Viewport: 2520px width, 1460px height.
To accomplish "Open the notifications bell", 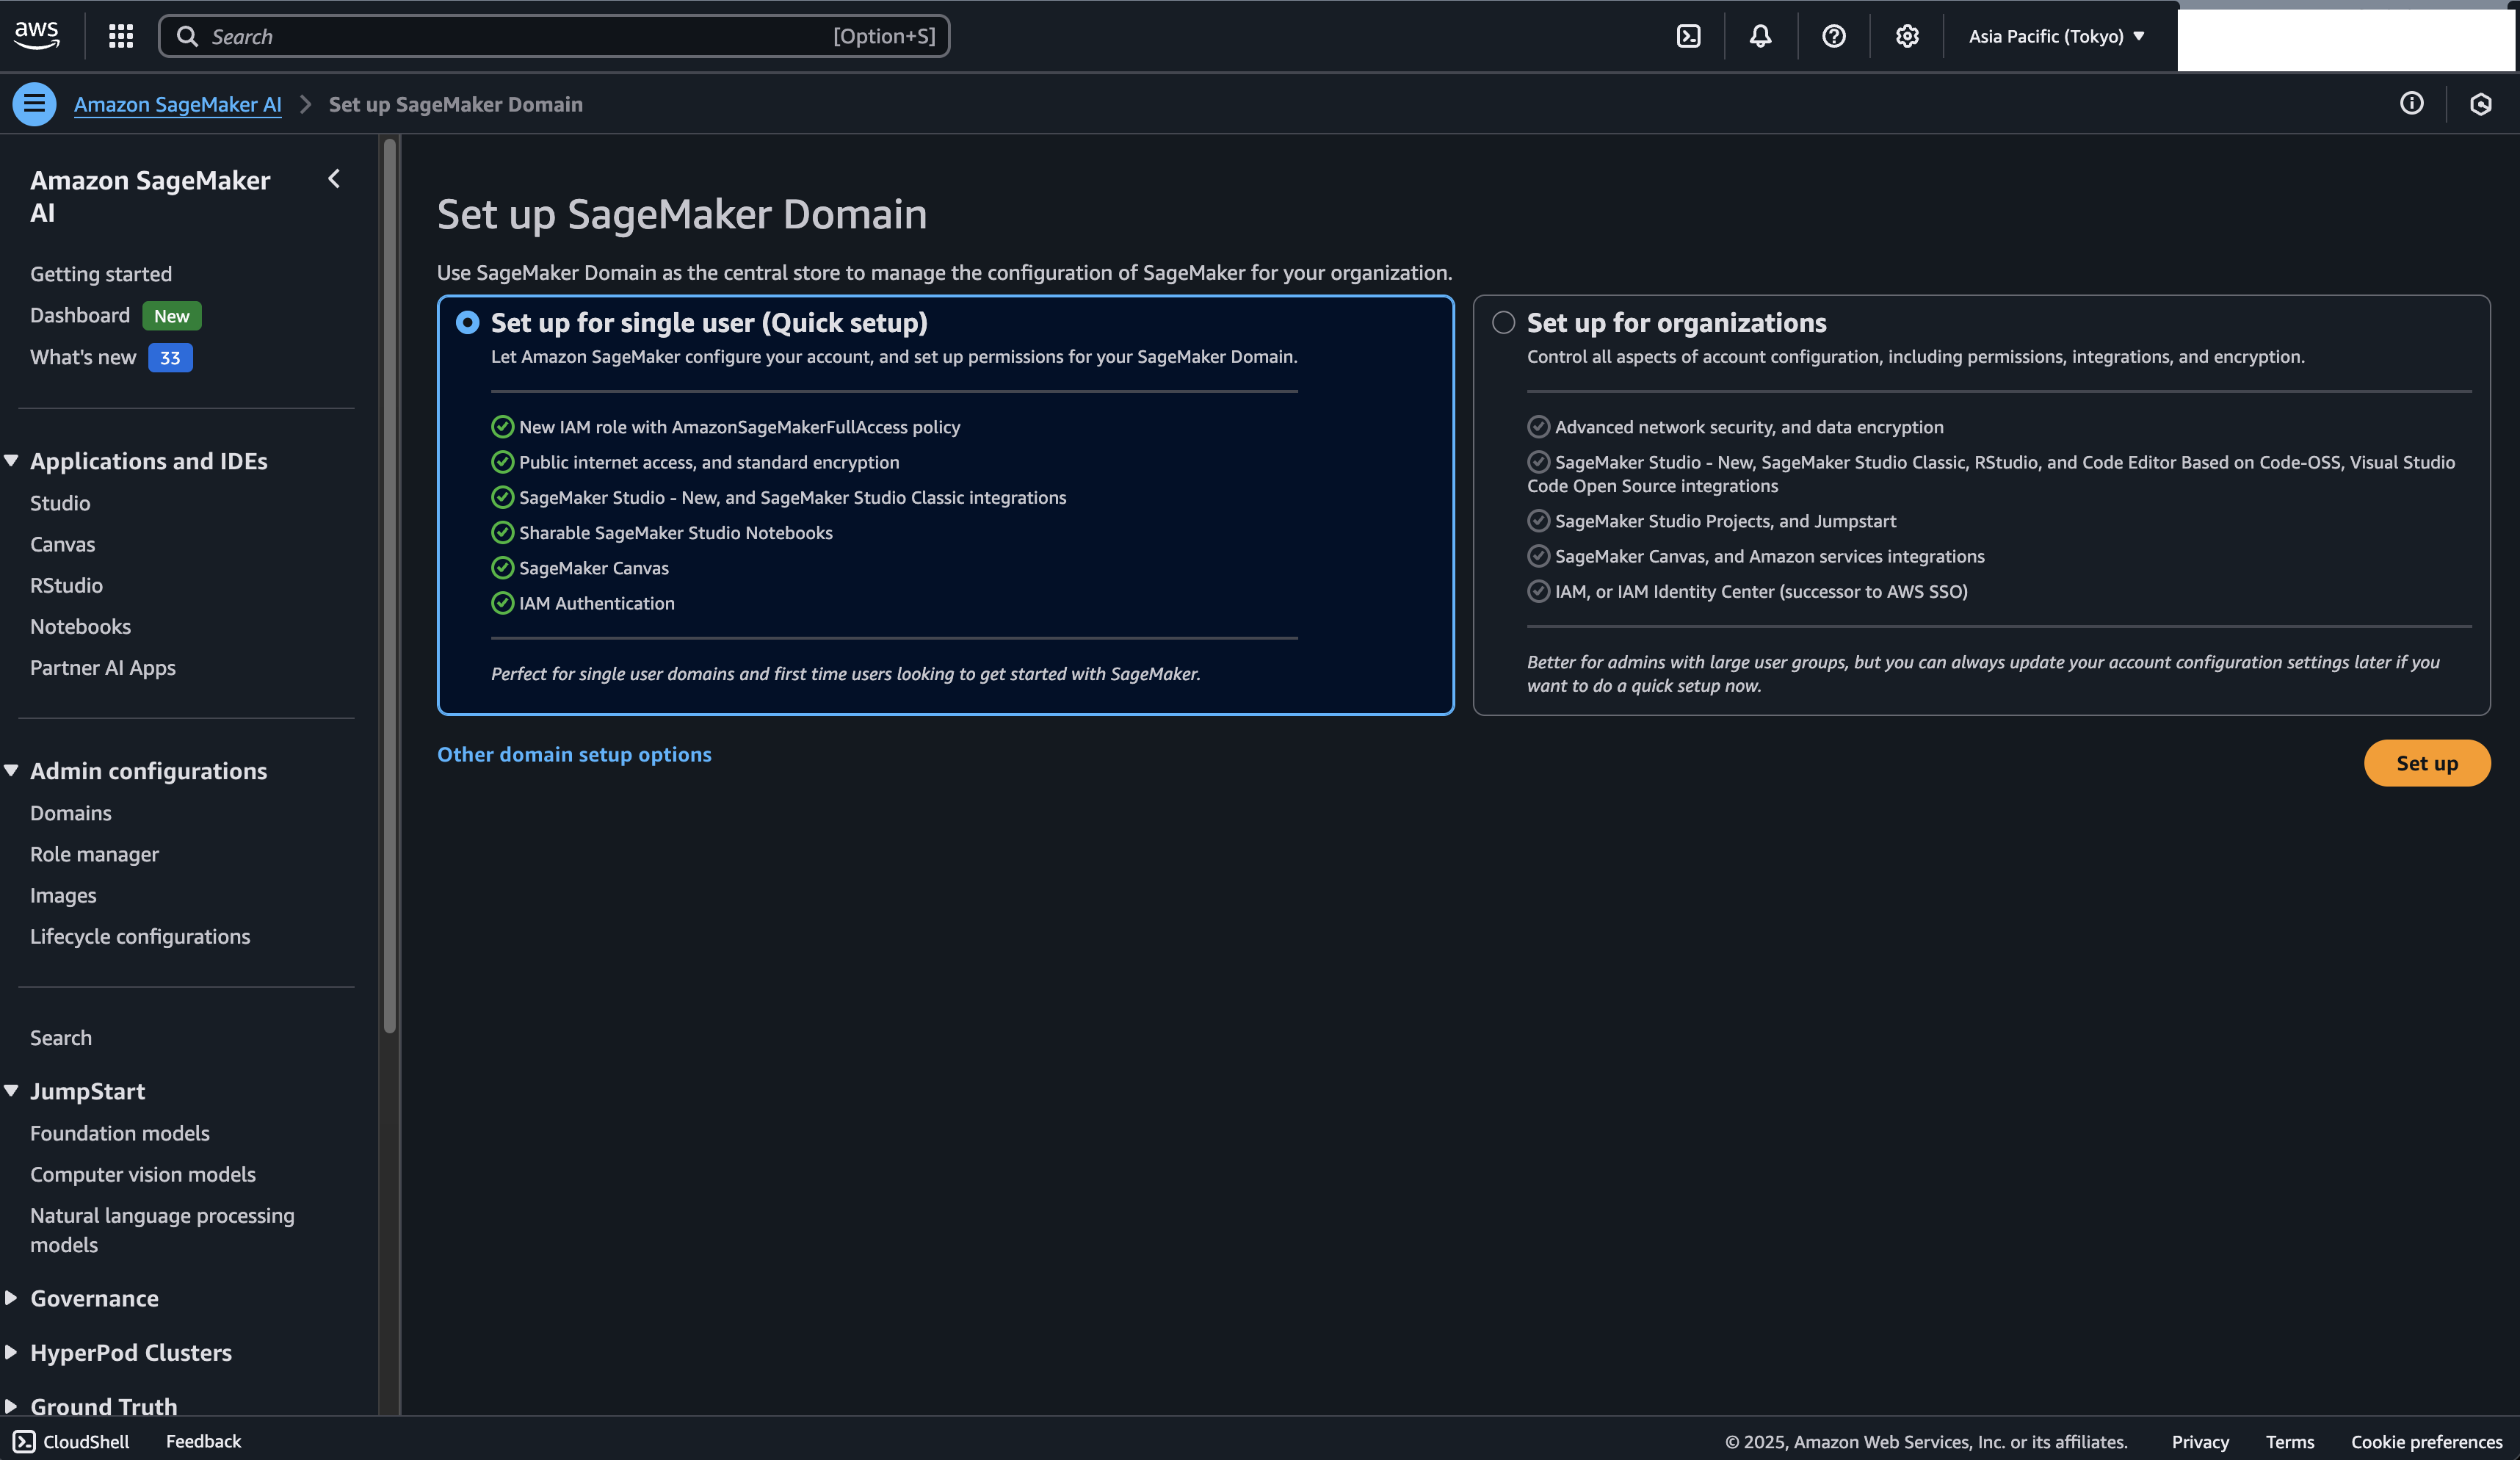I will [x=1760, y=36].
